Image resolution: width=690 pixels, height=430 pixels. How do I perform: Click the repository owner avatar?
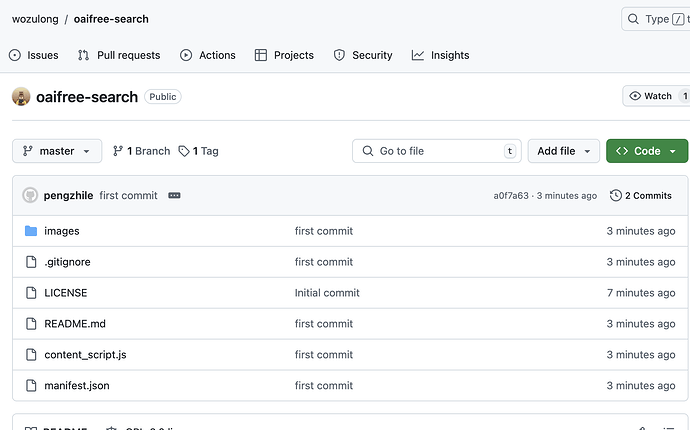[21, 96]
